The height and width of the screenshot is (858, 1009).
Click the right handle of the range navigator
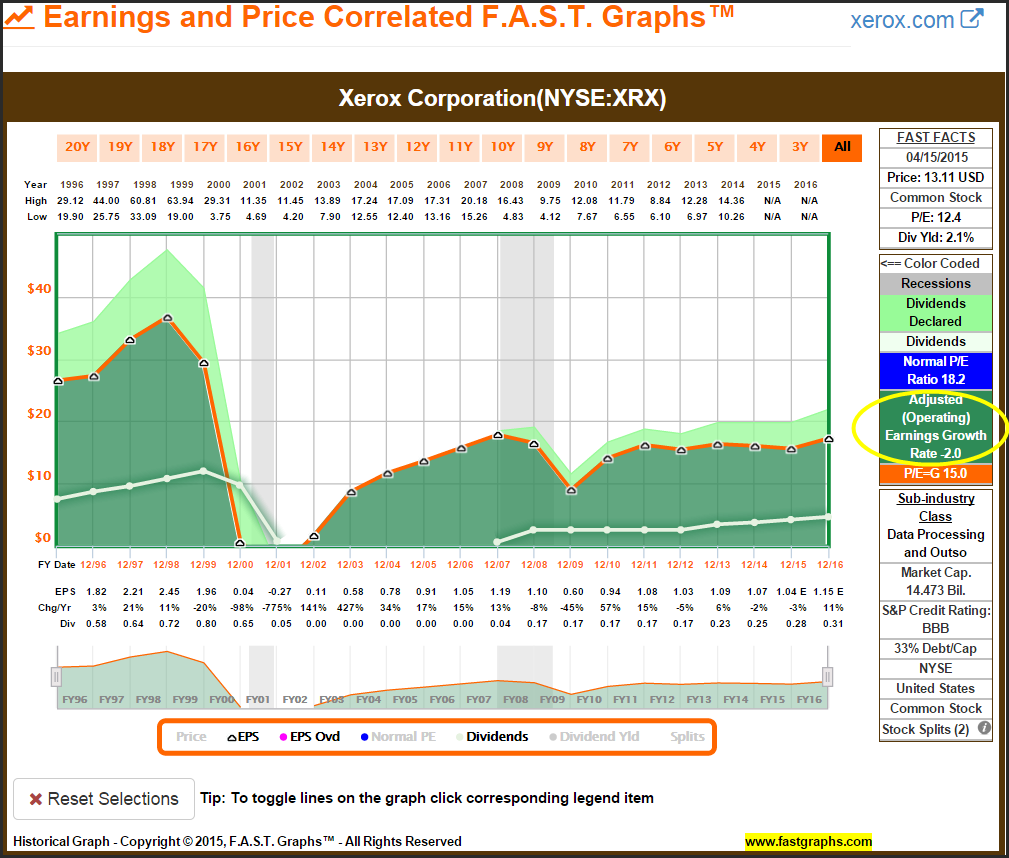click(827, 677)
